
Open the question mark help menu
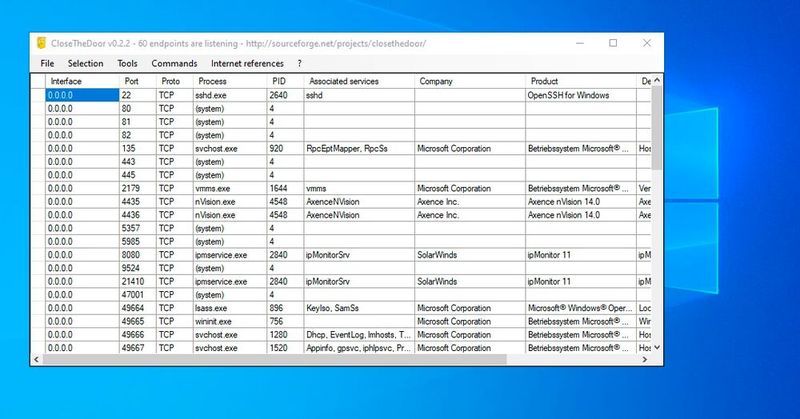(x=299, y=63)
